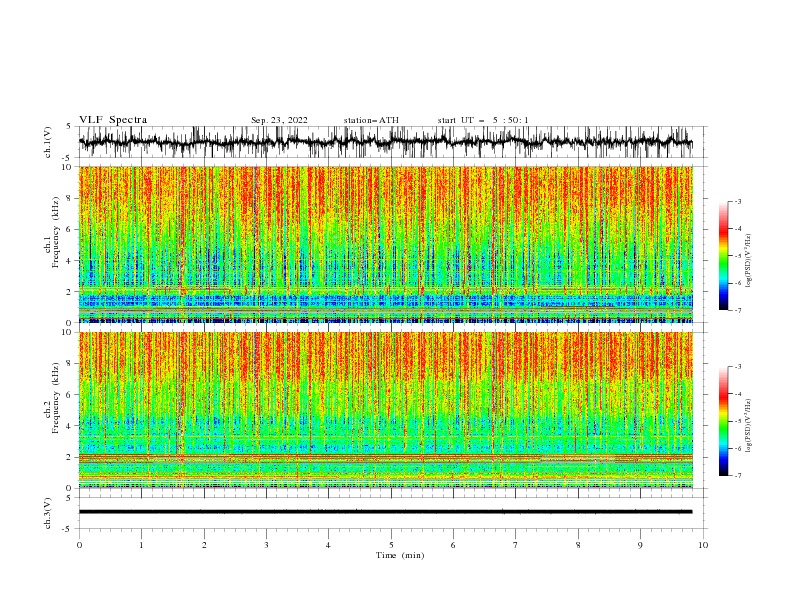
Task: Click time axis tick label 2
Action: click(x=204, y=545)
